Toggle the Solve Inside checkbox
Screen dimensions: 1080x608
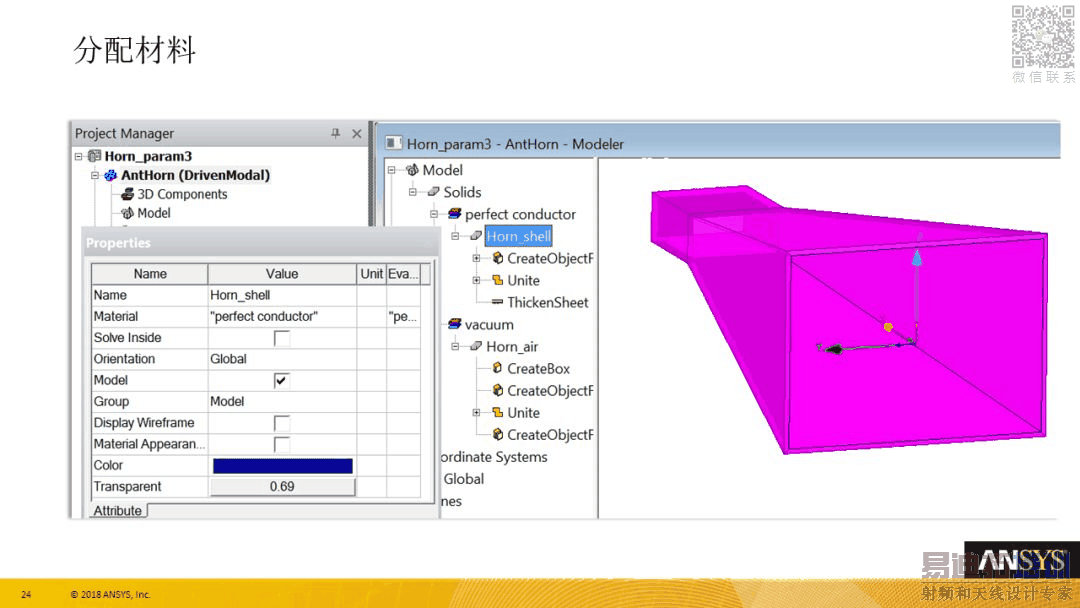(x=282, y=338)
